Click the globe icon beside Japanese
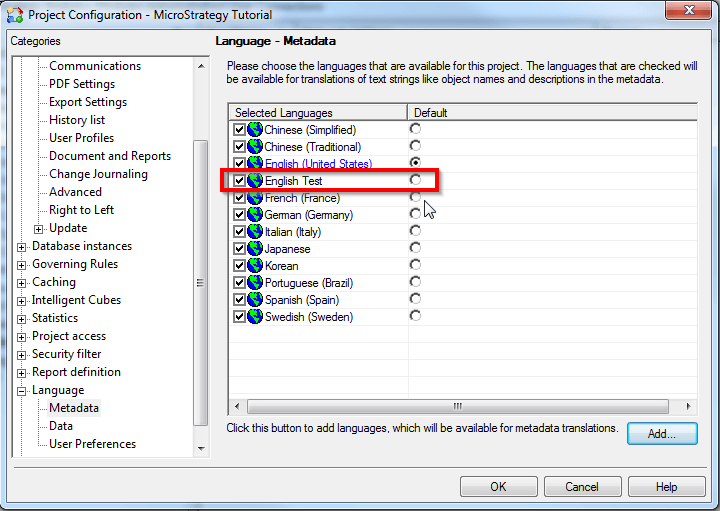The image size is (720, 511). click(x=255, y=248)
